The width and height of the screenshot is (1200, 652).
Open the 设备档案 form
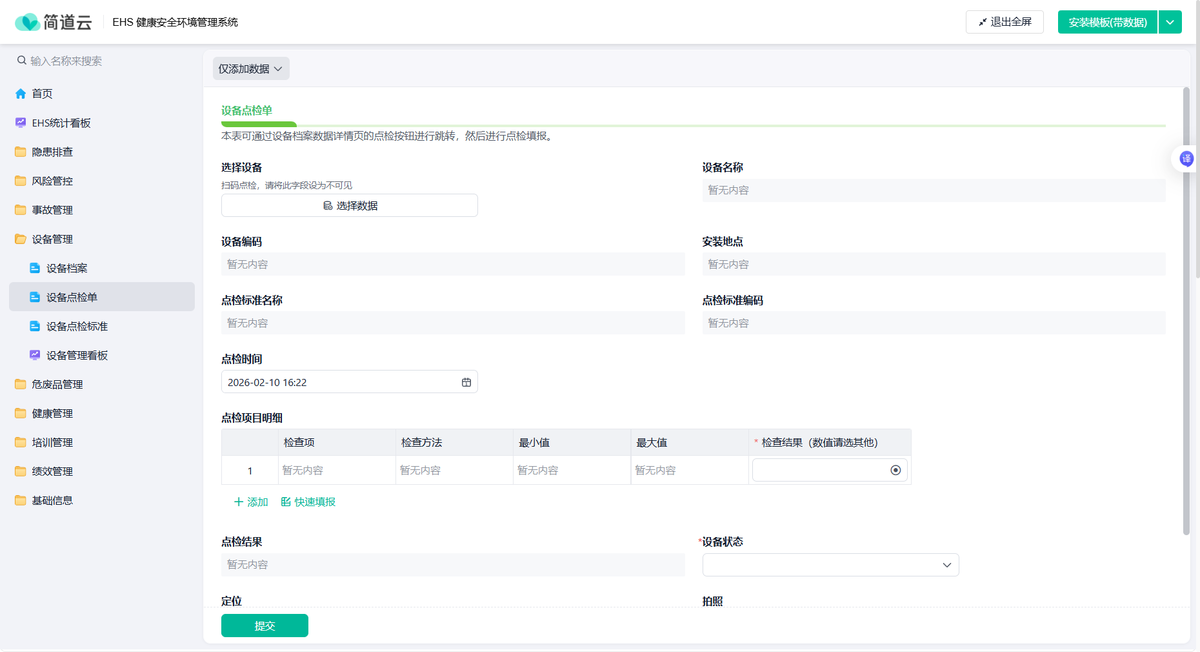coord(101,268)
